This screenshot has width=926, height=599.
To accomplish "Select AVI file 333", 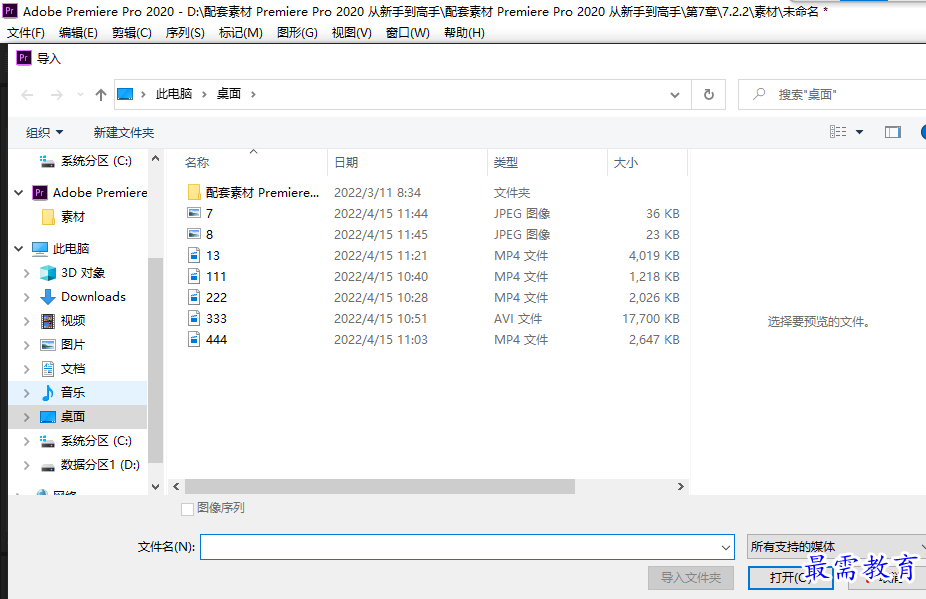I will 216,319.
